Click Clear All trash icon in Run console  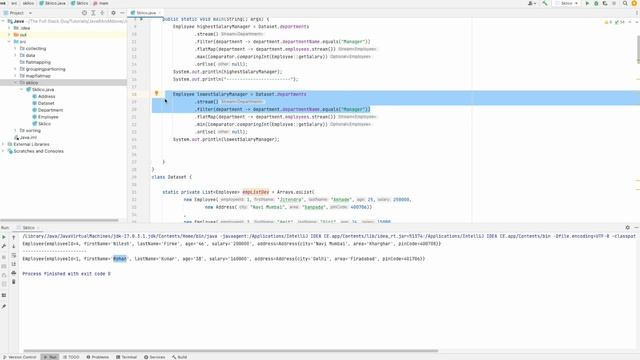point(13,282)
